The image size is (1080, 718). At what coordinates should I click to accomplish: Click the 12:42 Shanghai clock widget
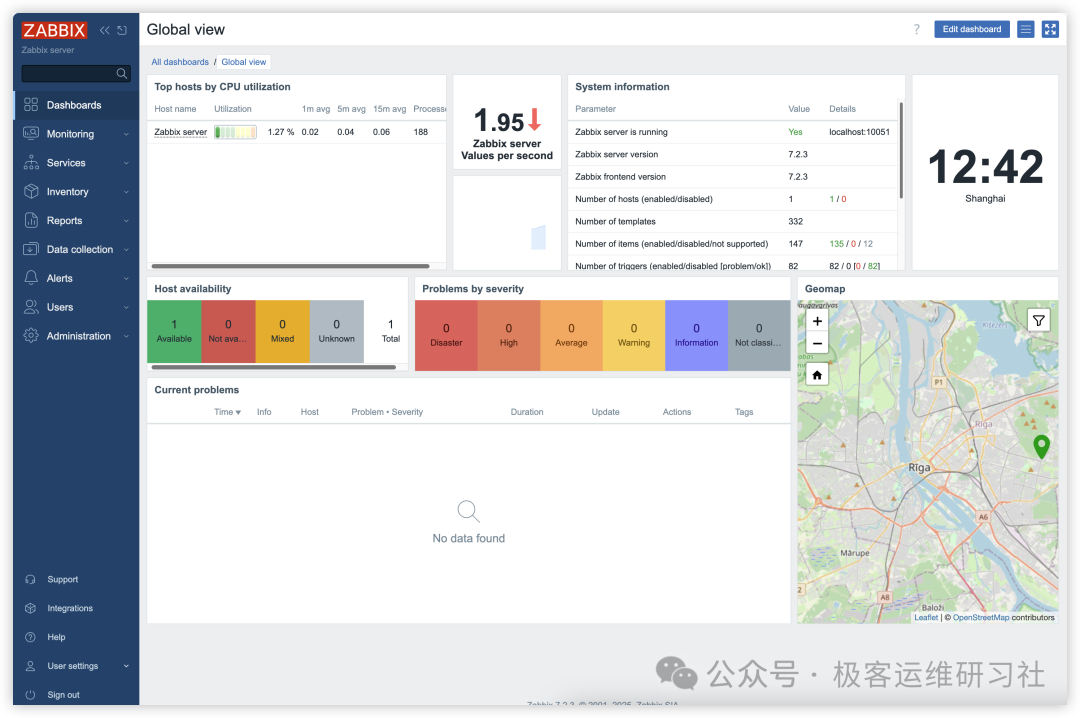pos(985,173)
